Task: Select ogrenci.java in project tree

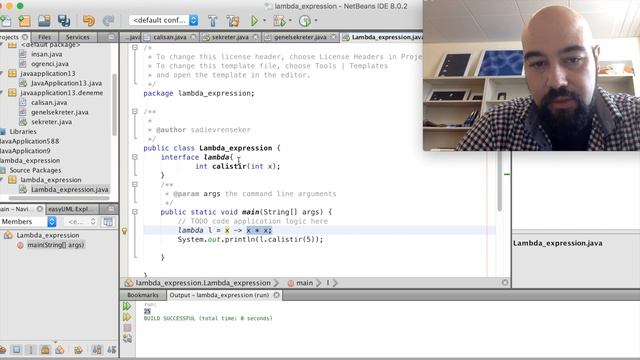Action: click(x=50, y=64)
